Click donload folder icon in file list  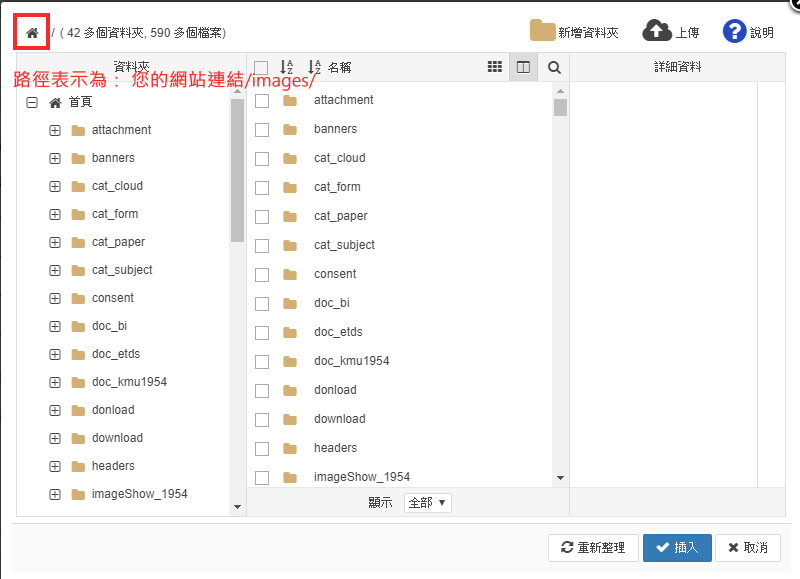290,391
